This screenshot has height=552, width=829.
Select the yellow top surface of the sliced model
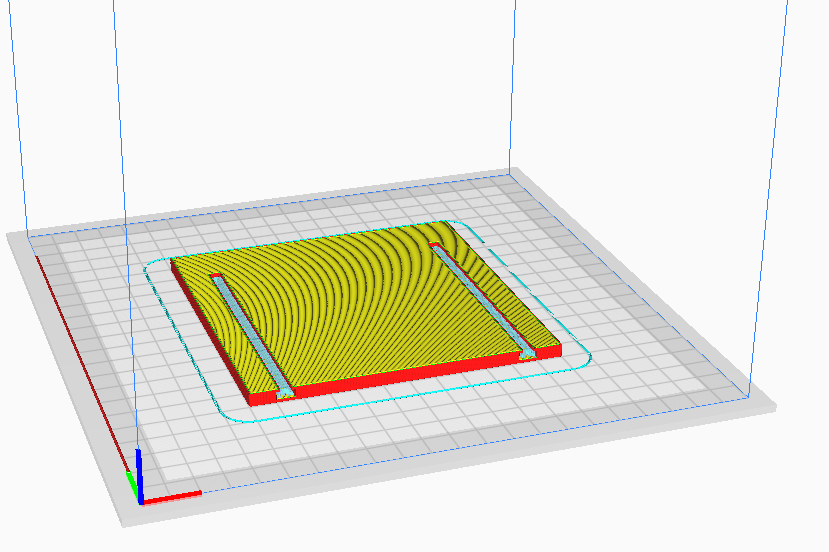[x=365, y=307]
